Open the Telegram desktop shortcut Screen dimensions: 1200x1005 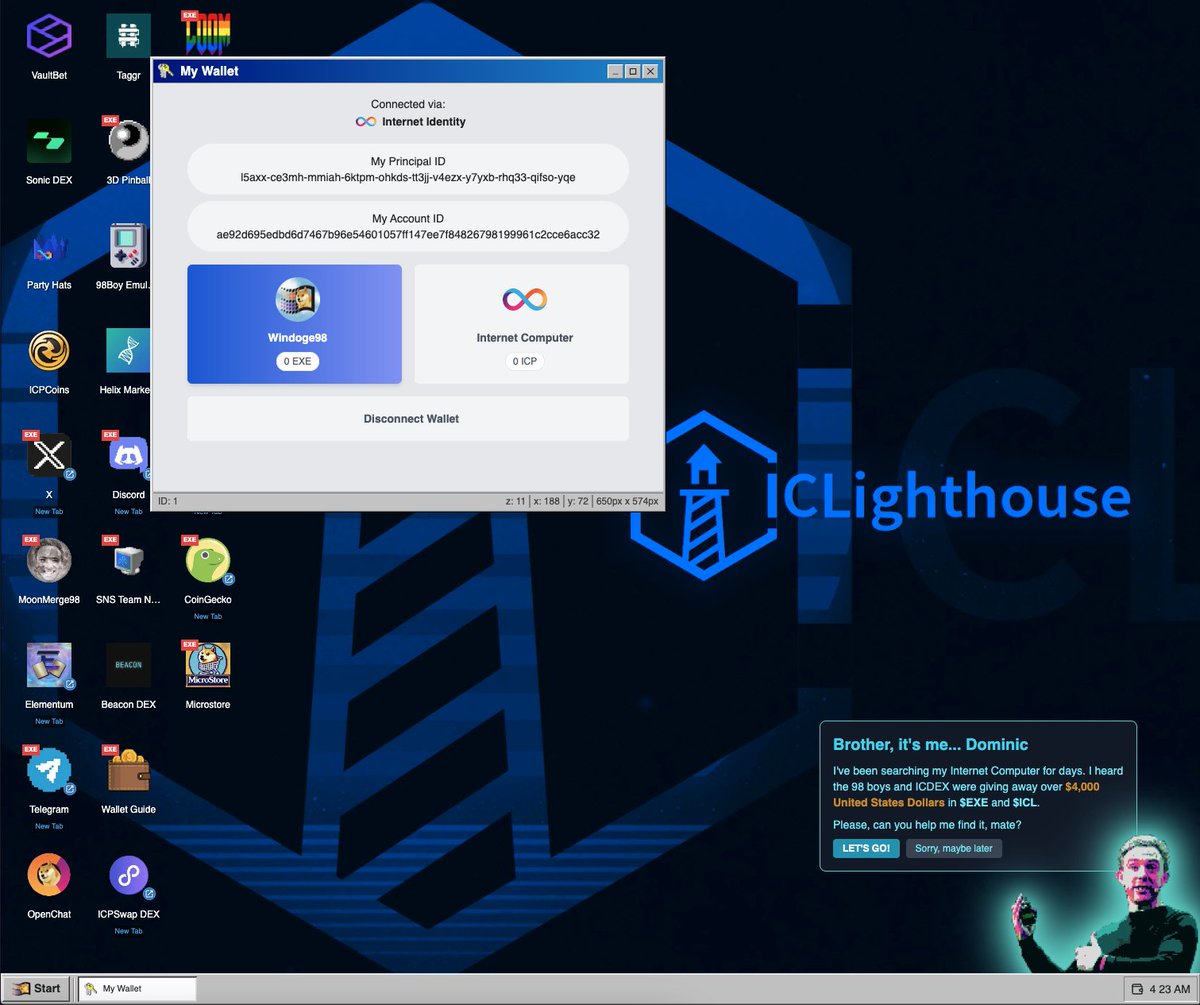click(49, 771)
